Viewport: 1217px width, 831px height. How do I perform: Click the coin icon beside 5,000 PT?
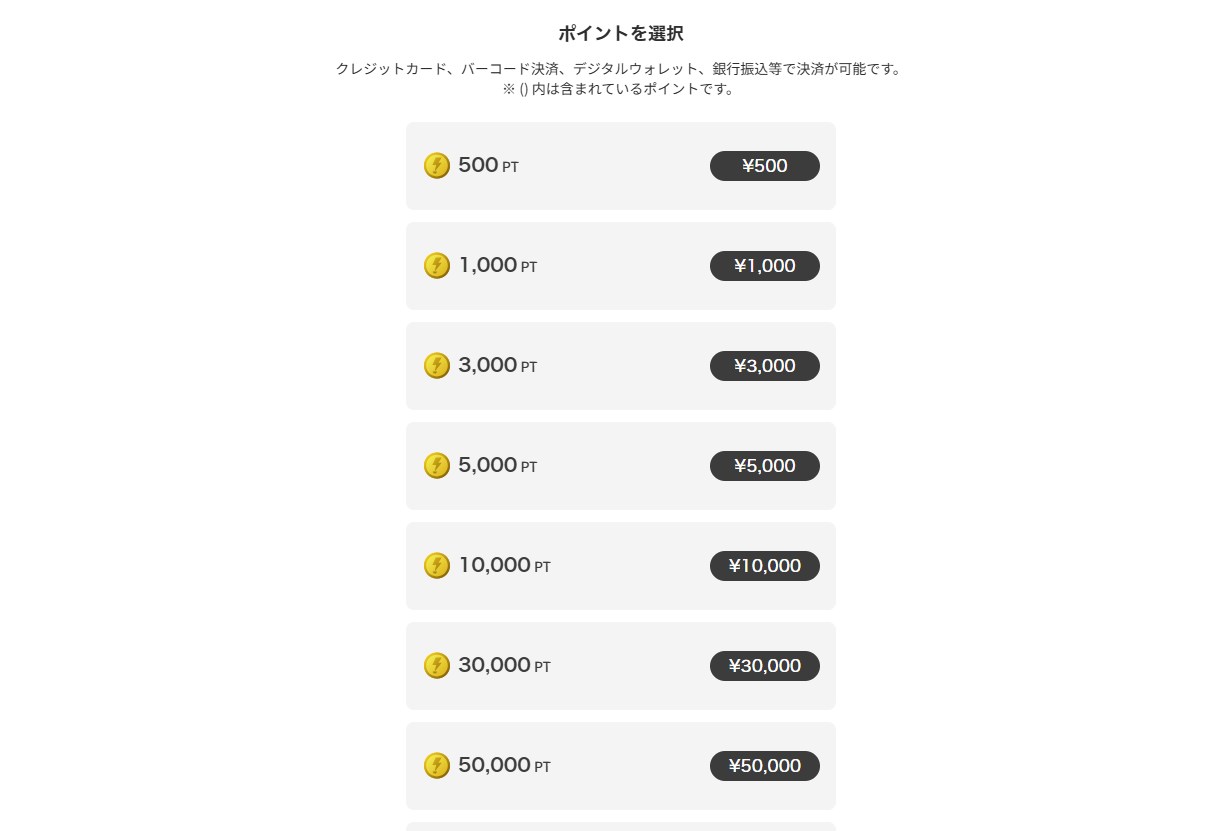437,466
